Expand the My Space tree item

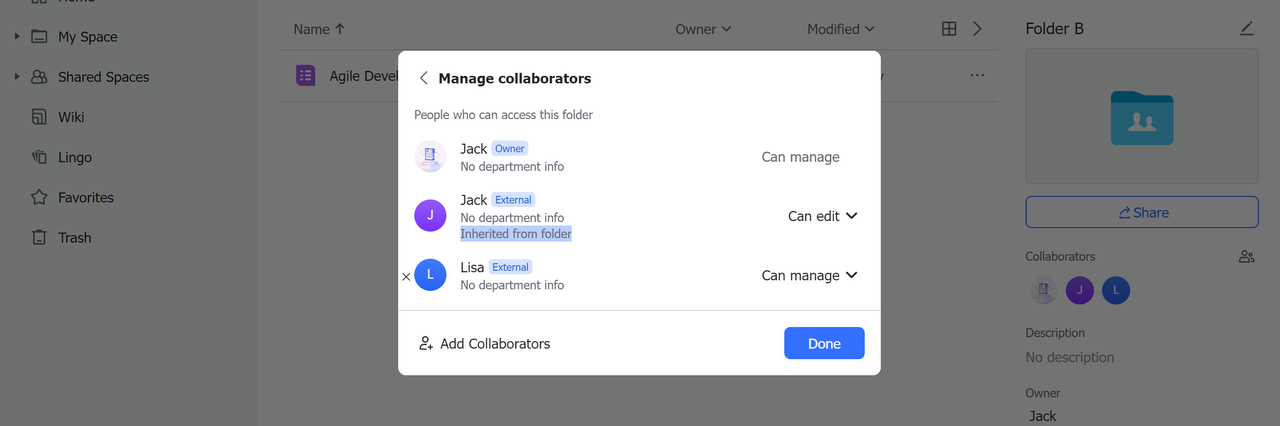[16, 37]
